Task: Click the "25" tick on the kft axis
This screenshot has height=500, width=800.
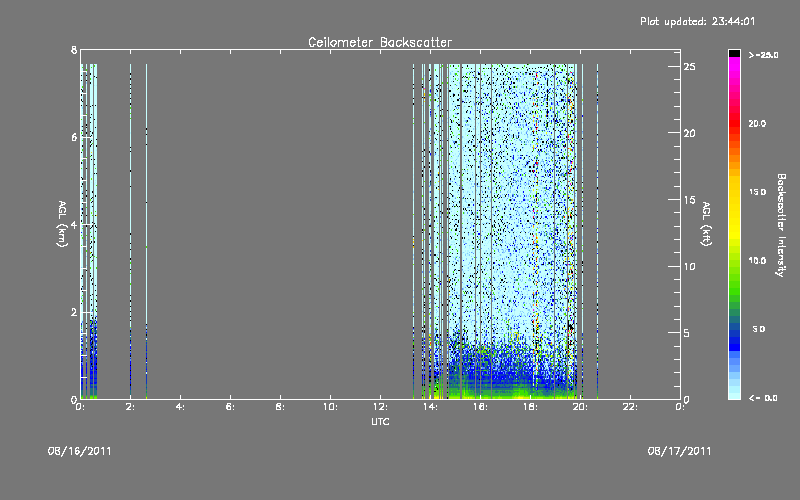Action: click(689, 67)
